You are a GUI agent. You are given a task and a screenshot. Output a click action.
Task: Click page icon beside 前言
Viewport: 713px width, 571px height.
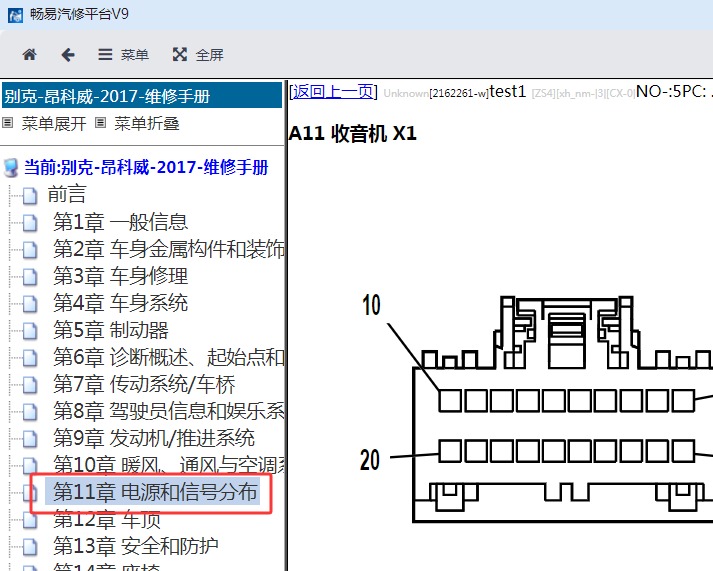[x=30, y=196]
